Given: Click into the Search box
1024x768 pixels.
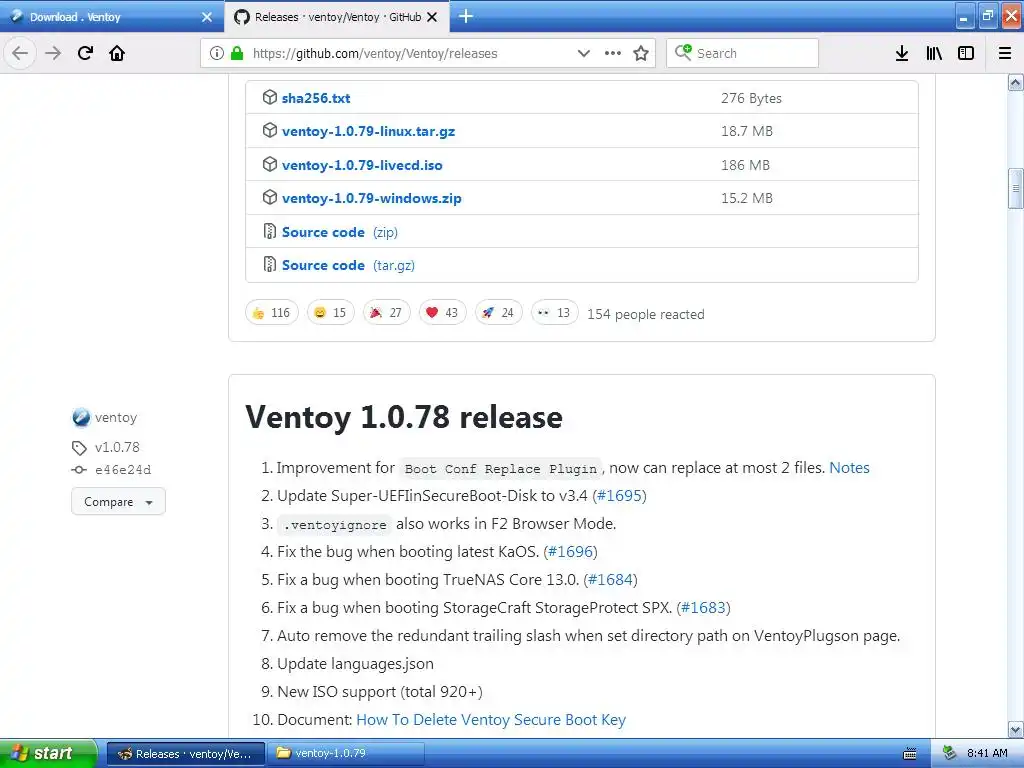Looking at the screenshot, I should coord(743,54).
